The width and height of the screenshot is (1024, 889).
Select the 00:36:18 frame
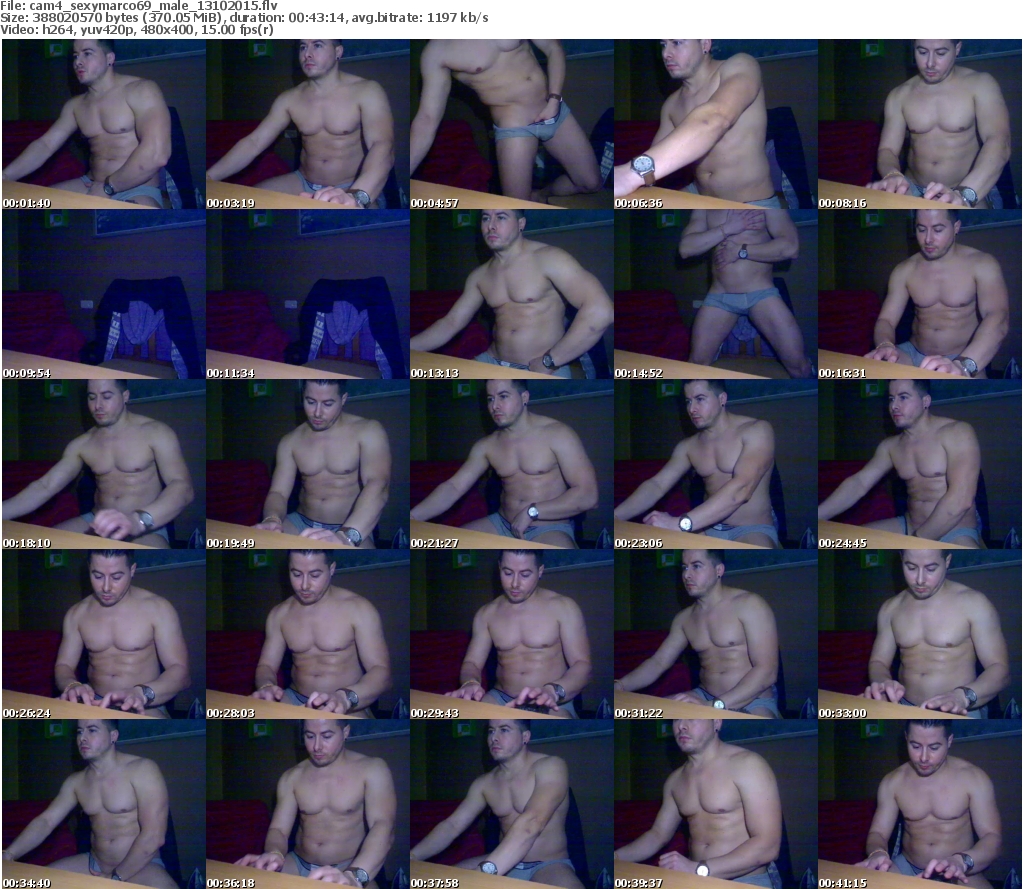(308, 804)
